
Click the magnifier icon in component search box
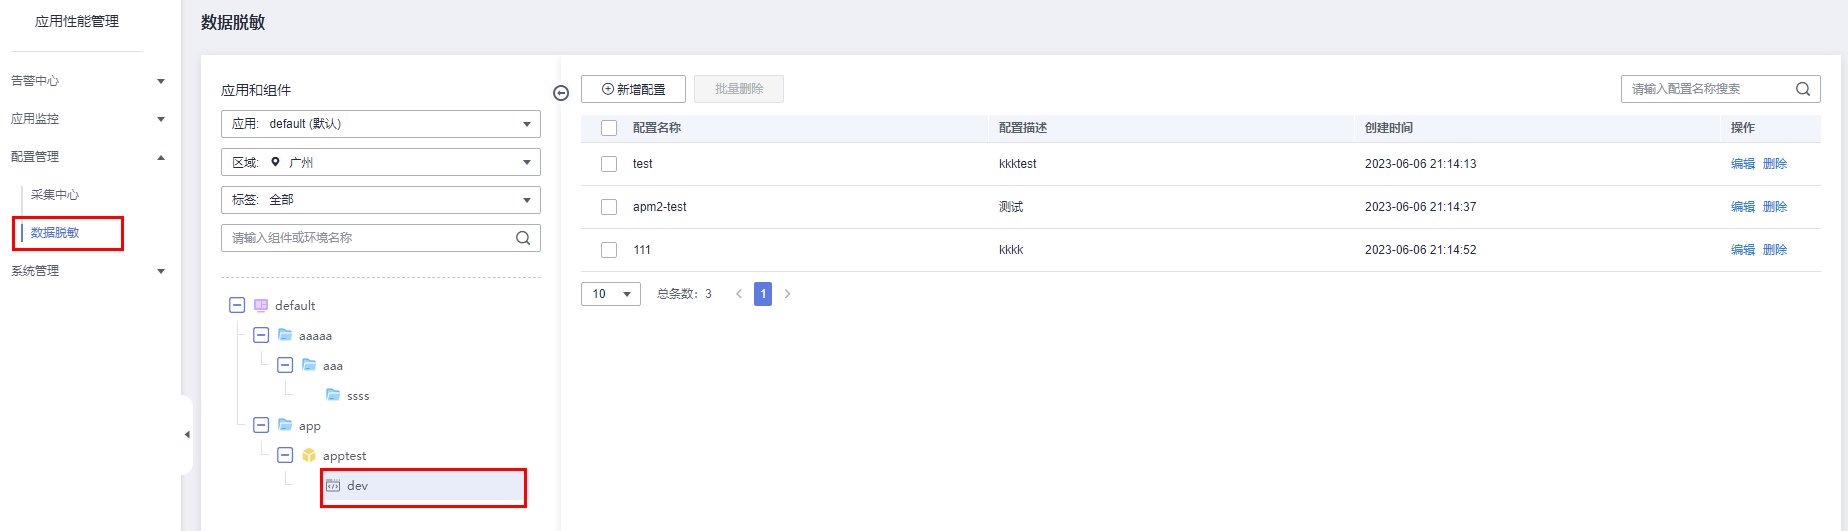coord(522,238)
